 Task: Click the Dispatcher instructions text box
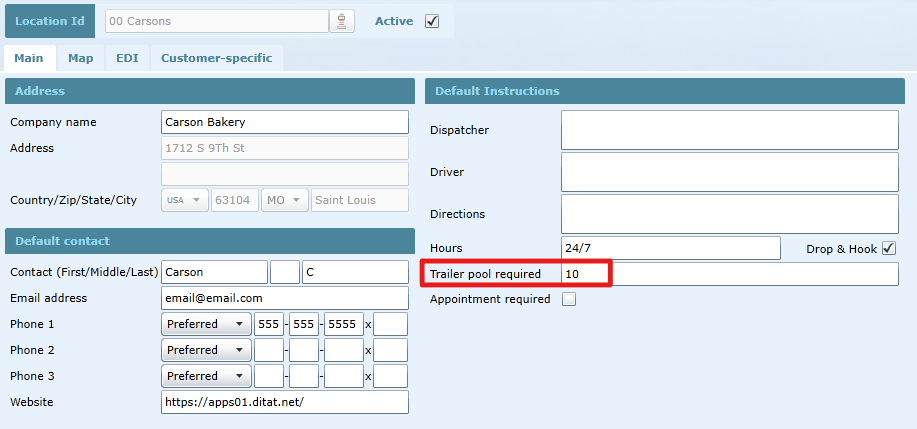[x=729, y=130]
